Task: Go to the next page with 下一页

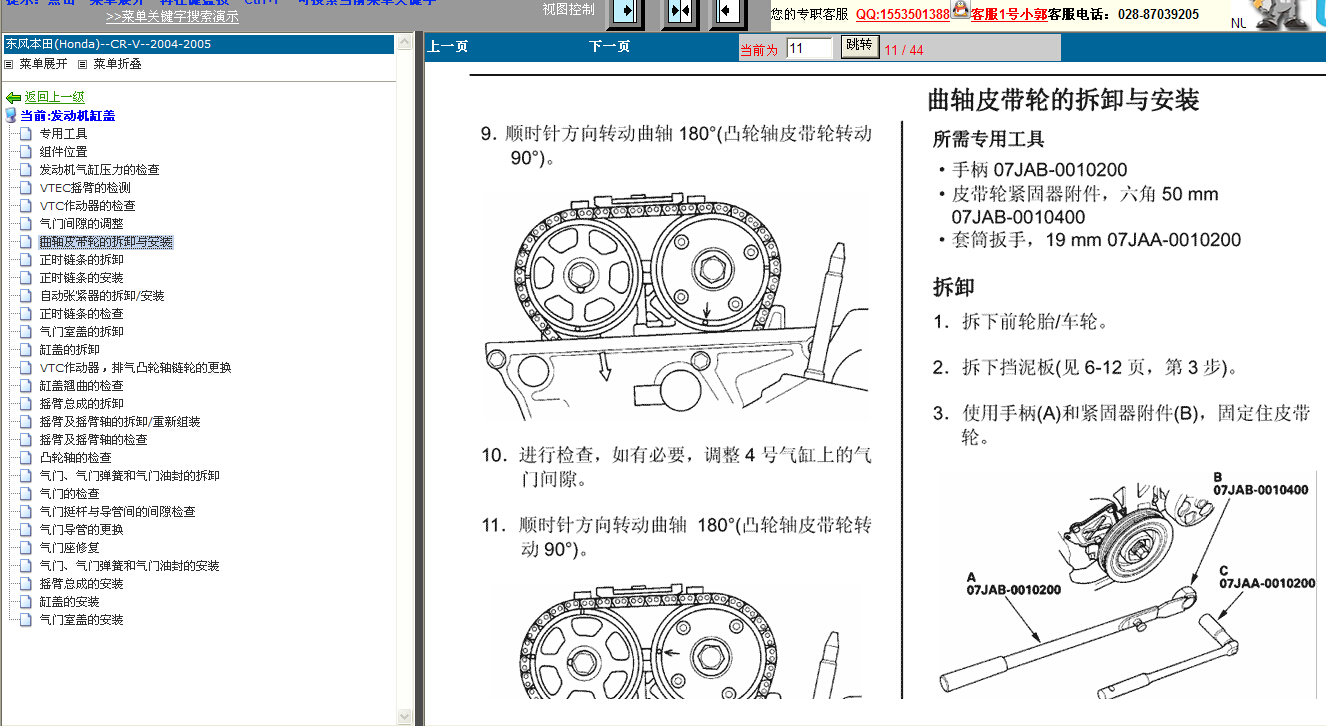Action: [x=609, y=47]
